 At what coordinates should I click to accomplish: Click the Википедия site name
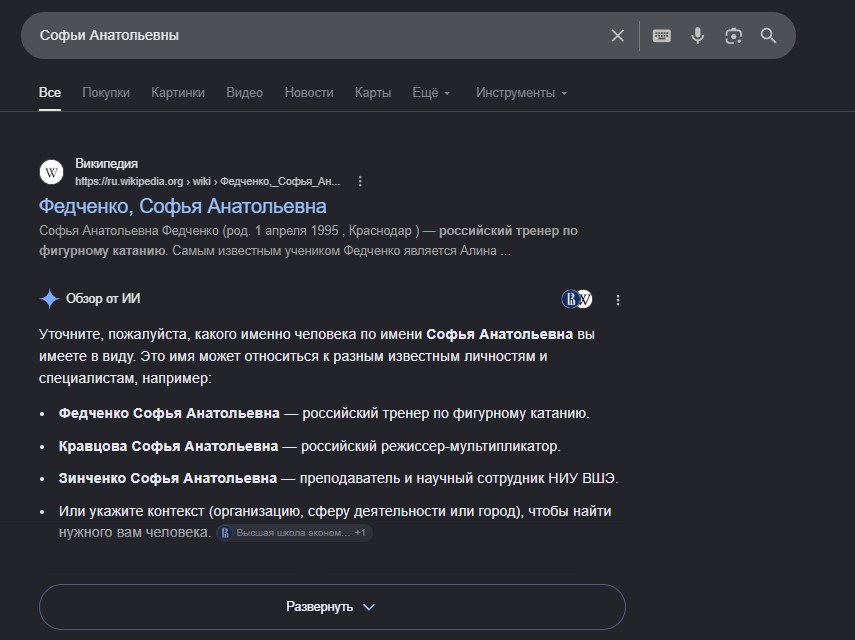pos(106,164)
